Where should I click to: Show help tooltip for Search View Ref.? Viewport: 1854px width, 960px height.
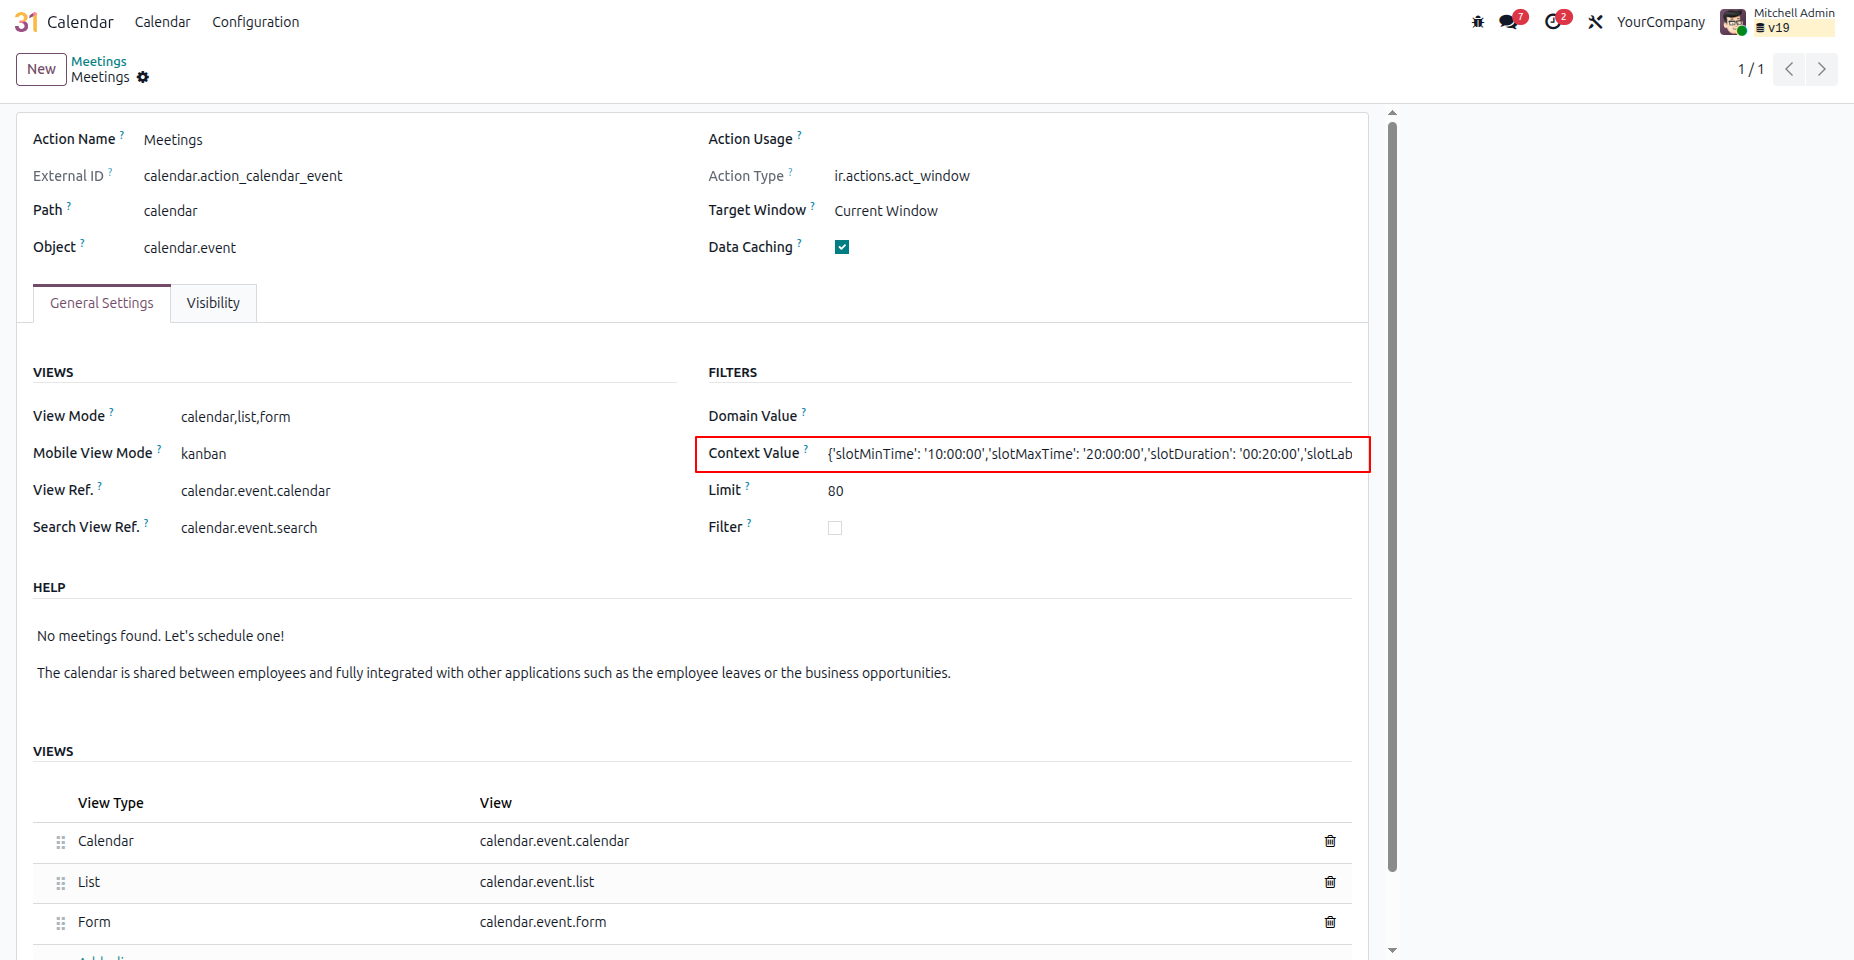click(146, 522)
